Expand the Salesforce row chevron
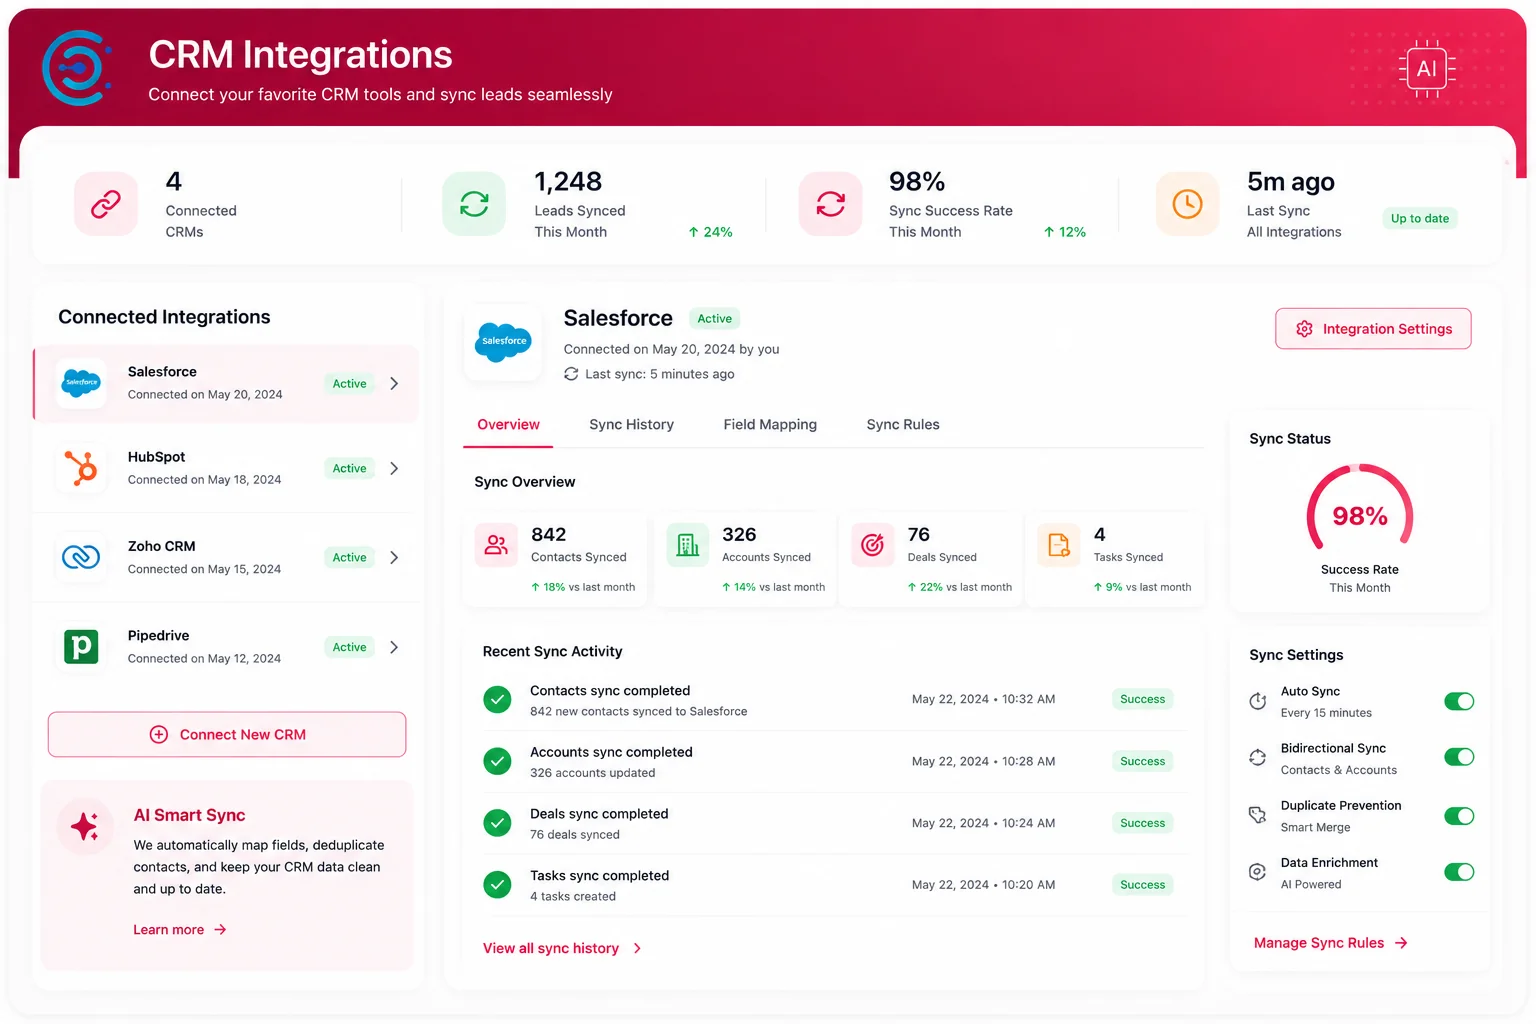Viewport: 1536px width, 1024px height. click(x=394, y=383)
